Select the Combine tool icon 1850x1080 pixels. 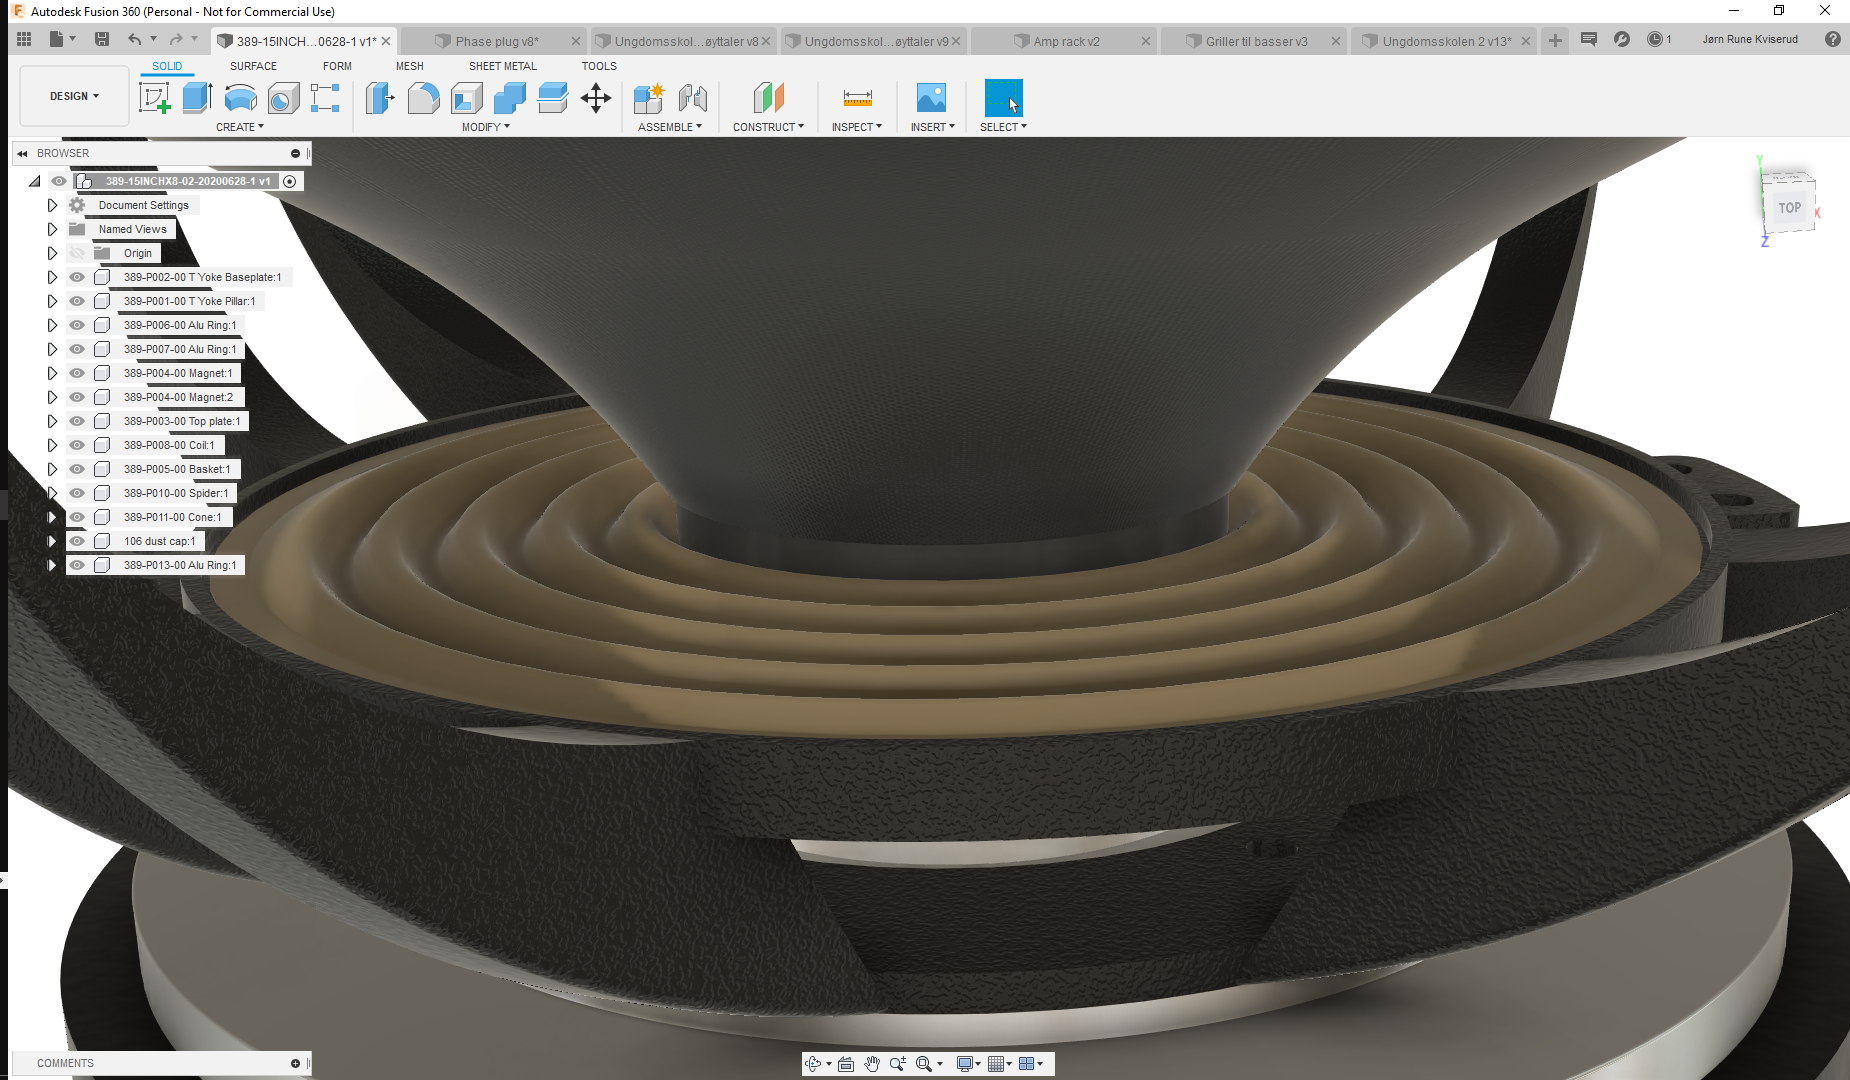point(510,98)
